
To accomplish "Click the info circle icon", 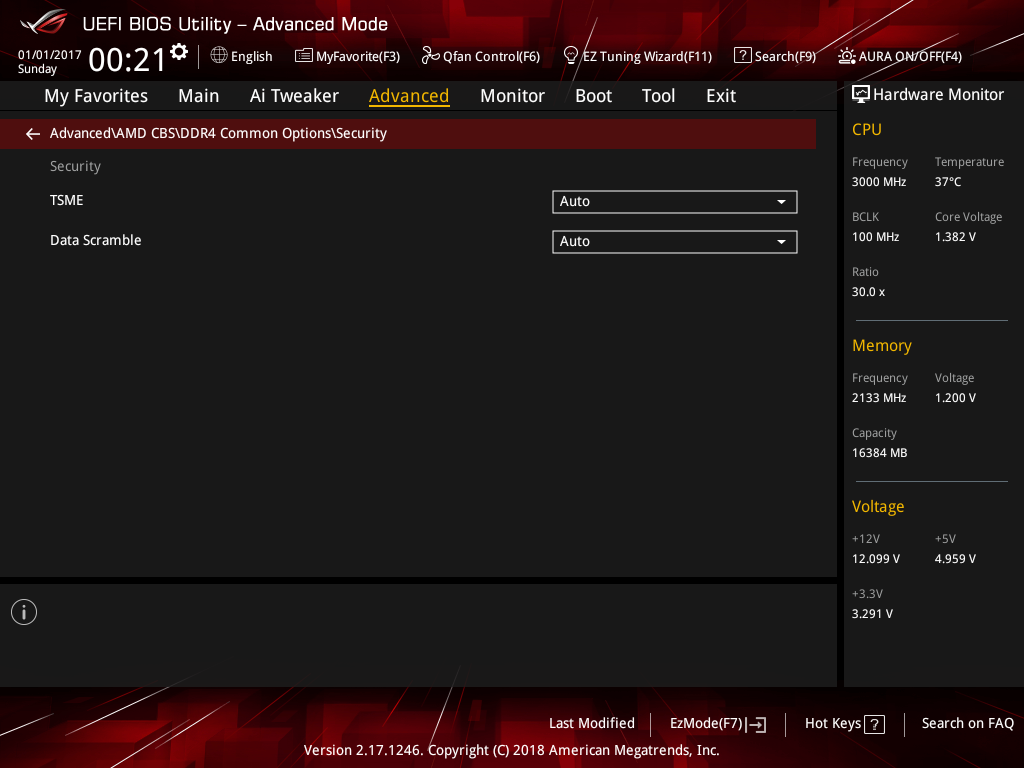I will coord(24,612).
